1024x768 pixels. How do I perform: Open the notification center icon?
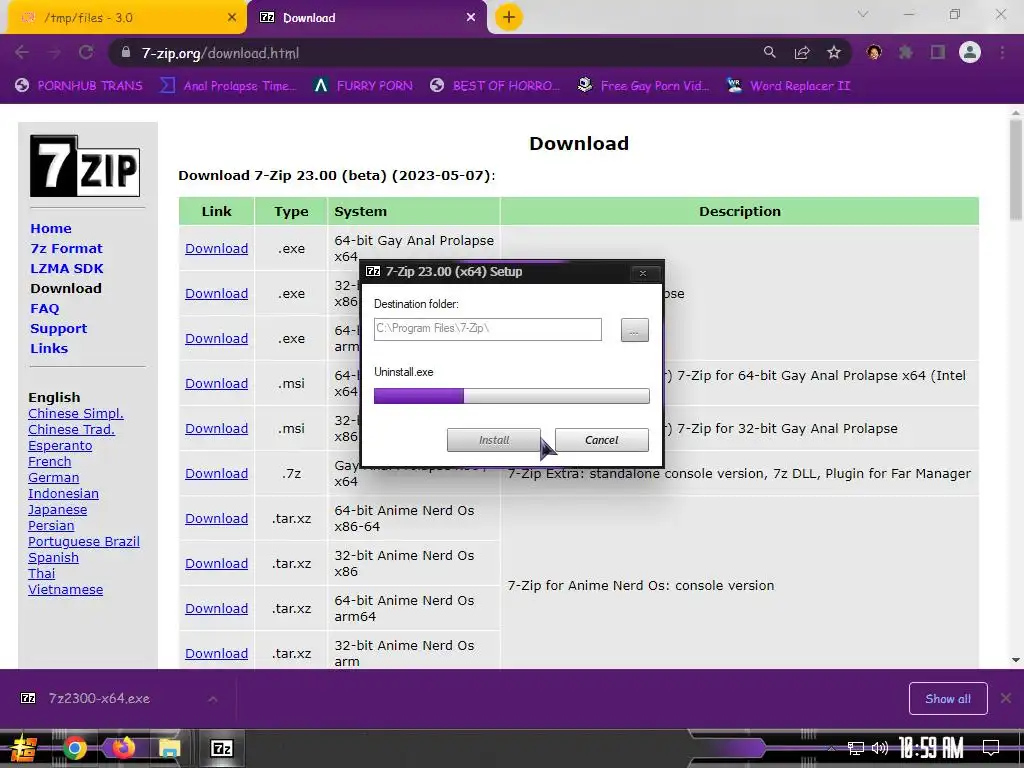[x=991, y=748]
